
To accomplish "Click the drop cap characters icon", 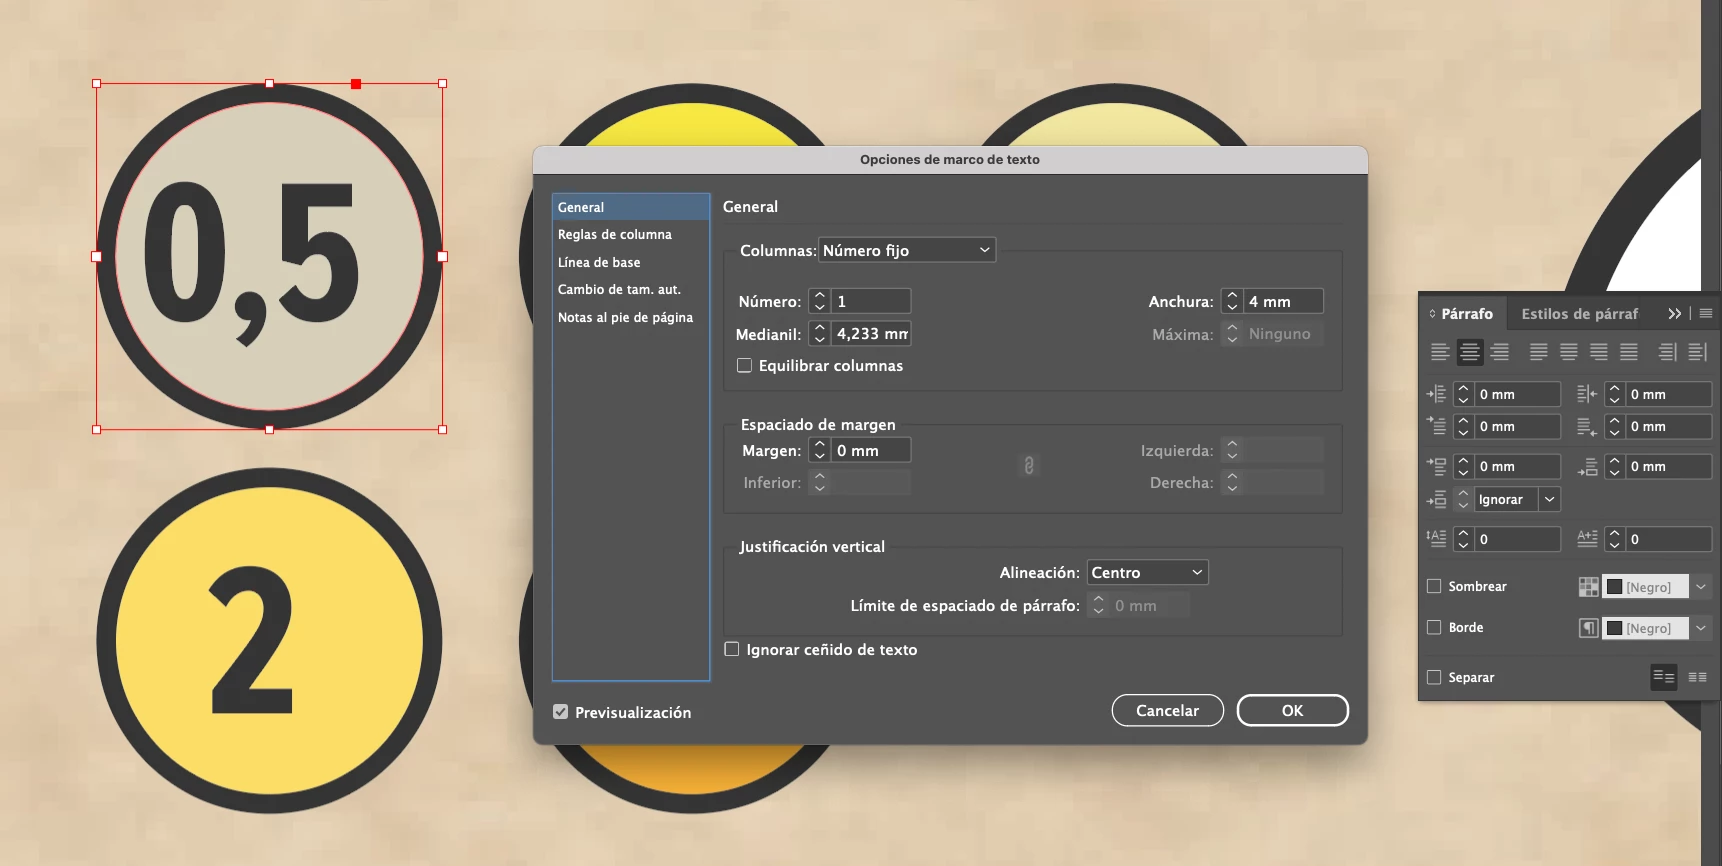I will coord(1587,538).
